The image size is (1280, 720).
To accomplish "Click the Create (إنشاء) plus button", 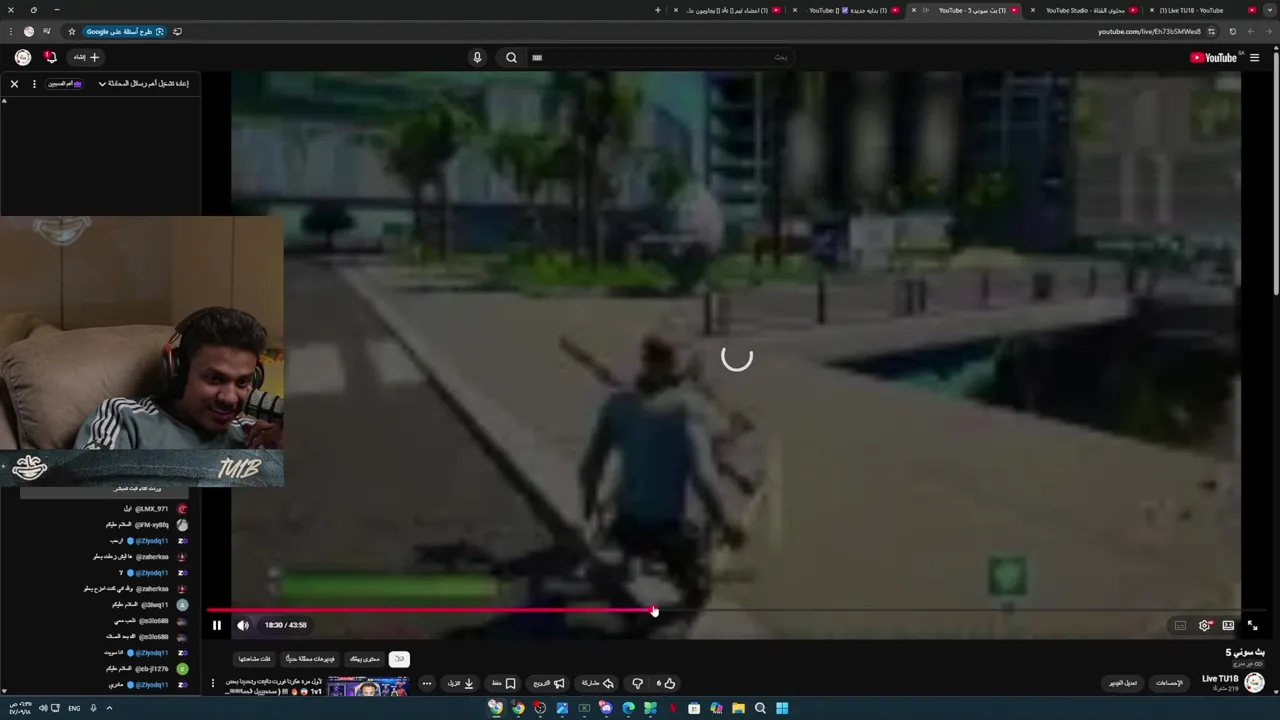I will [87, 57].
